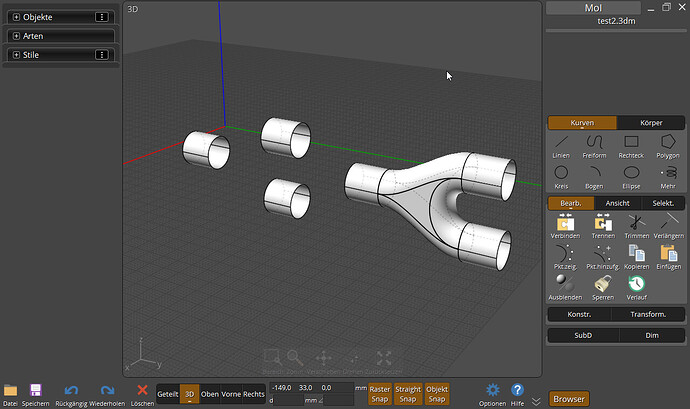The height and width of the screenshot is (409, 690).
Task: Click the Browser button
Action: click(x=568, y=398)
